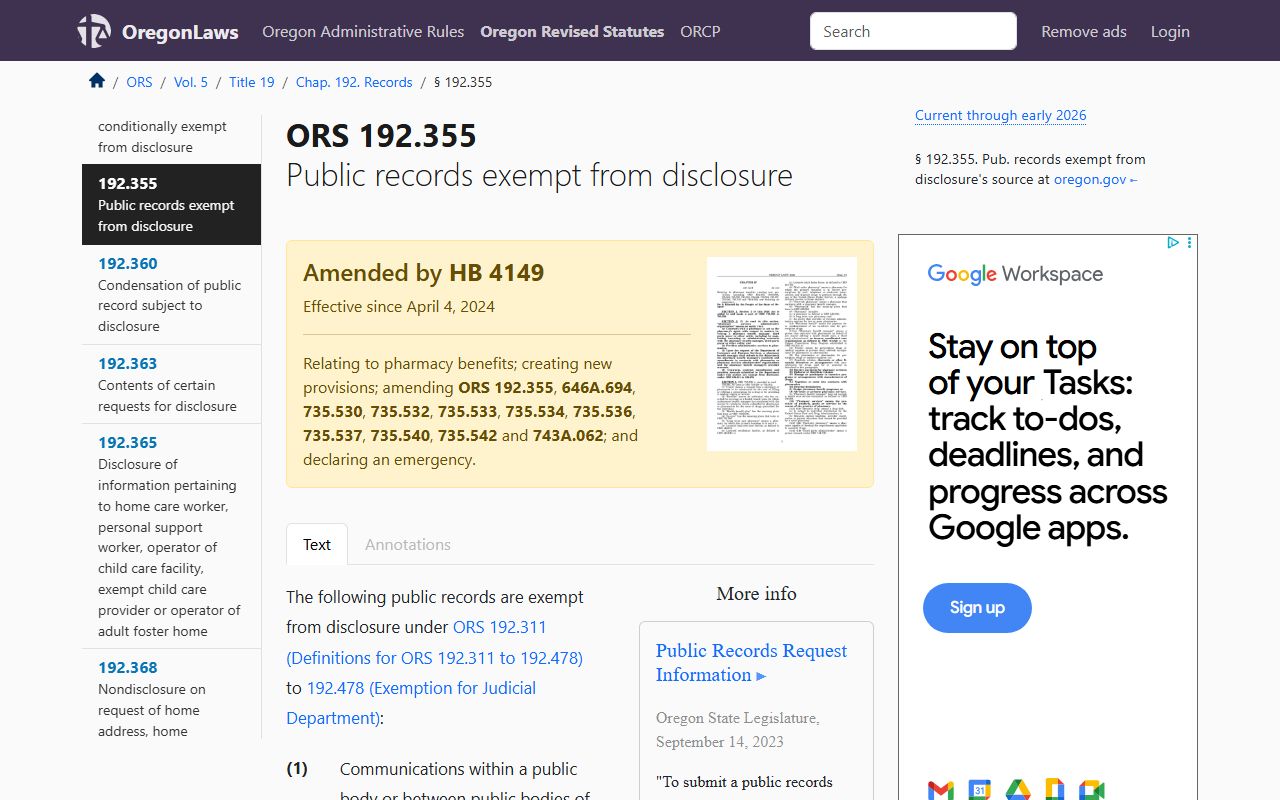Open the ORCP menu item
This screenshot has width=1280, height=800.
(x=700, y=31)
